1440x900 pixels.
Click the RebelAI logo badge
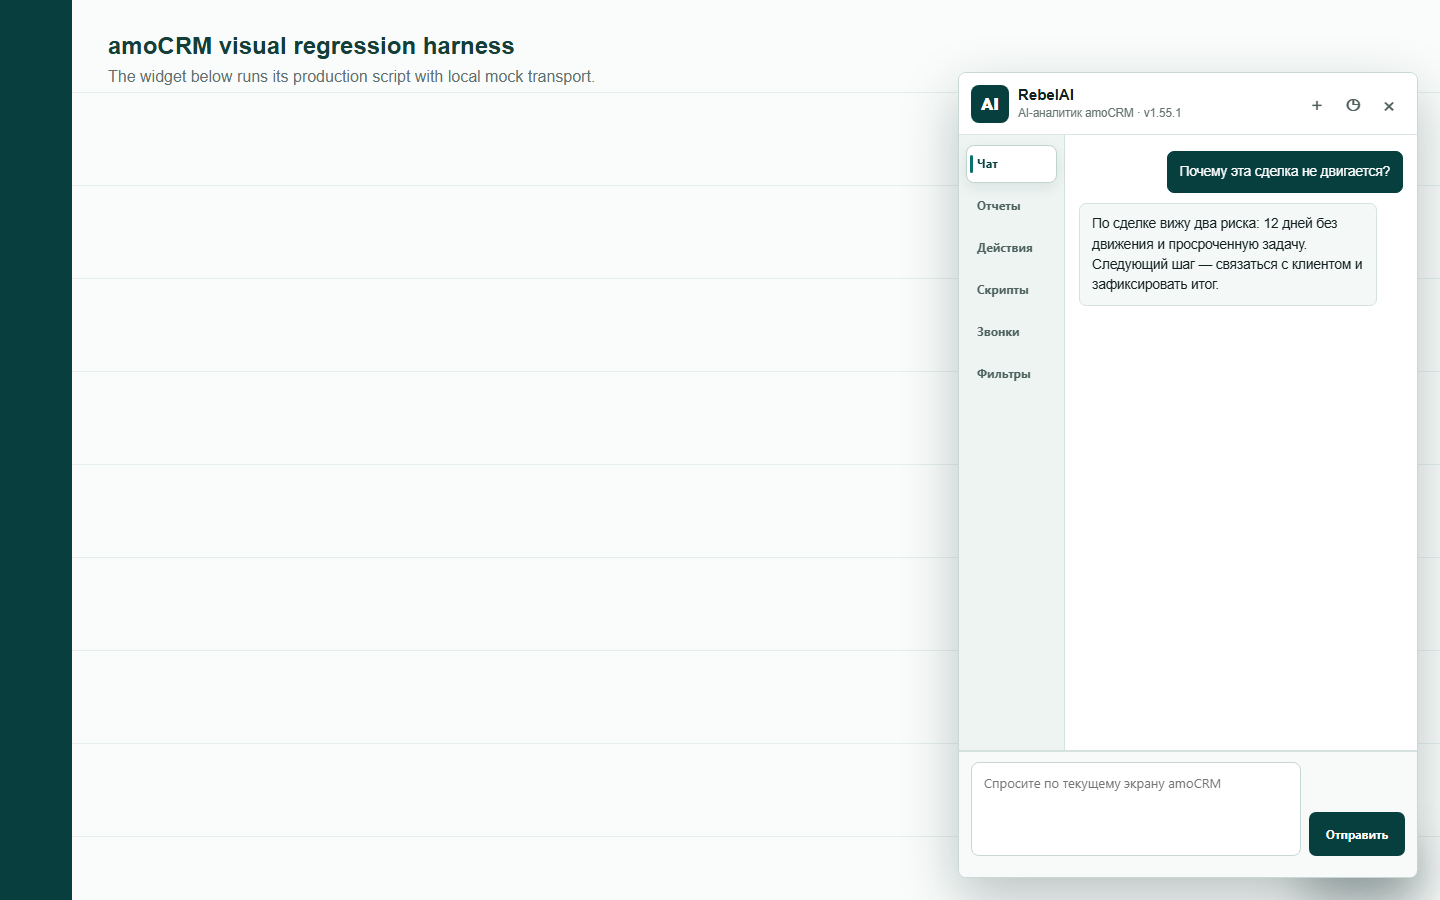point(990,104)
